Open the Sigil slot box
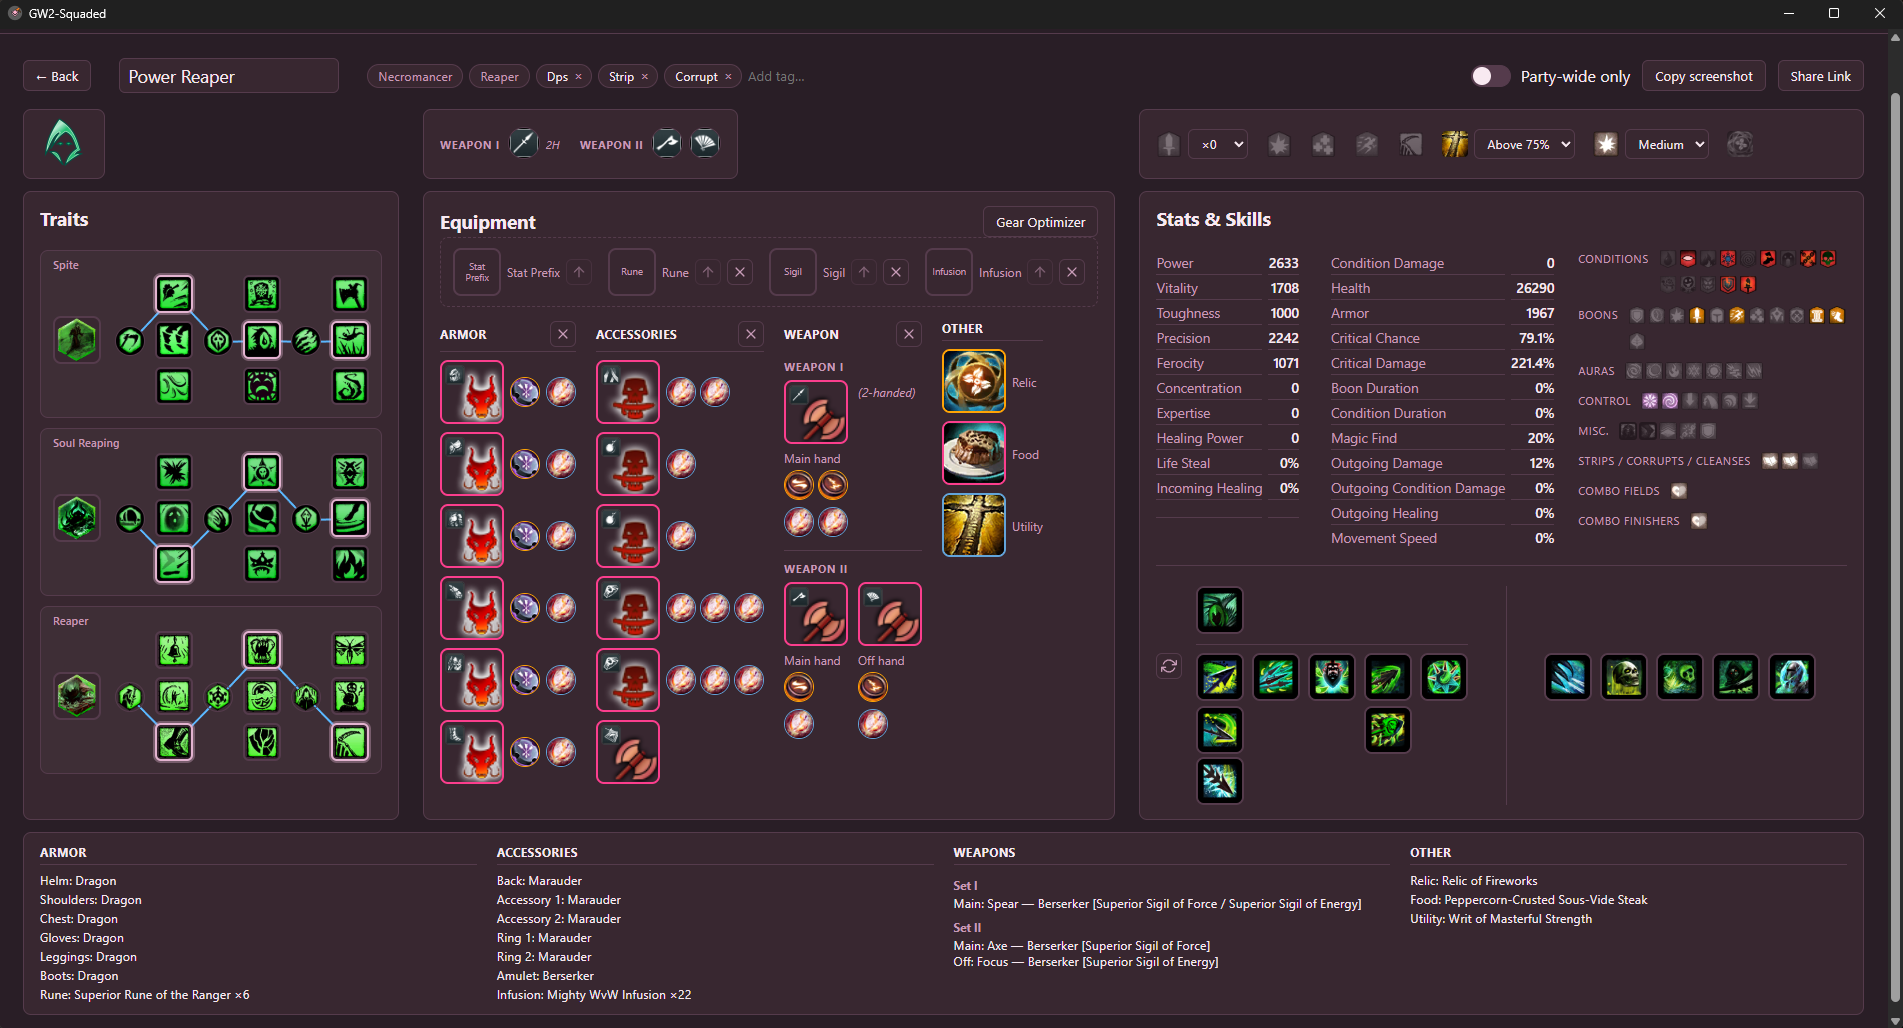The width and height of the screenshot is (1903, 1028). 793,272
